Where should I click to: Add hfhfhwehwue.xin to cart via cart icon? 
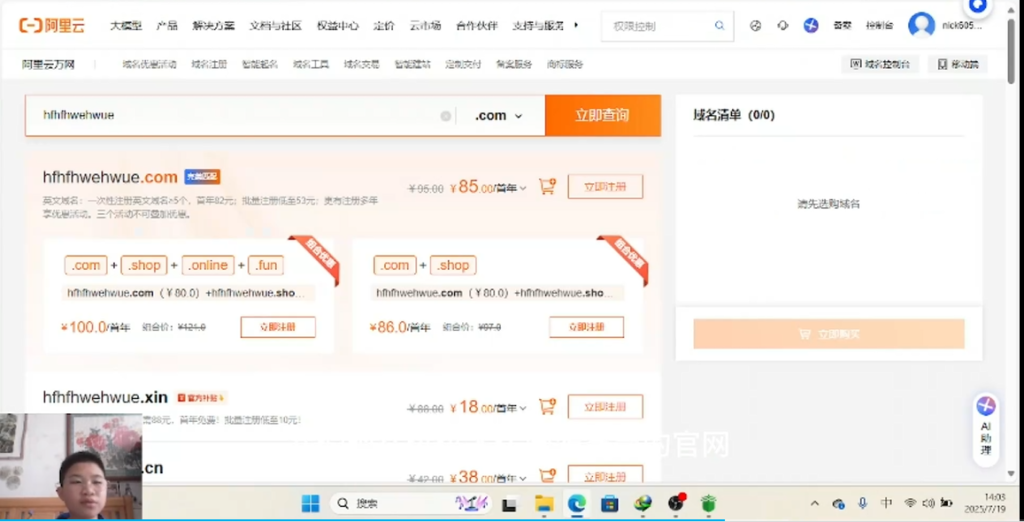[x=547, y=406]
